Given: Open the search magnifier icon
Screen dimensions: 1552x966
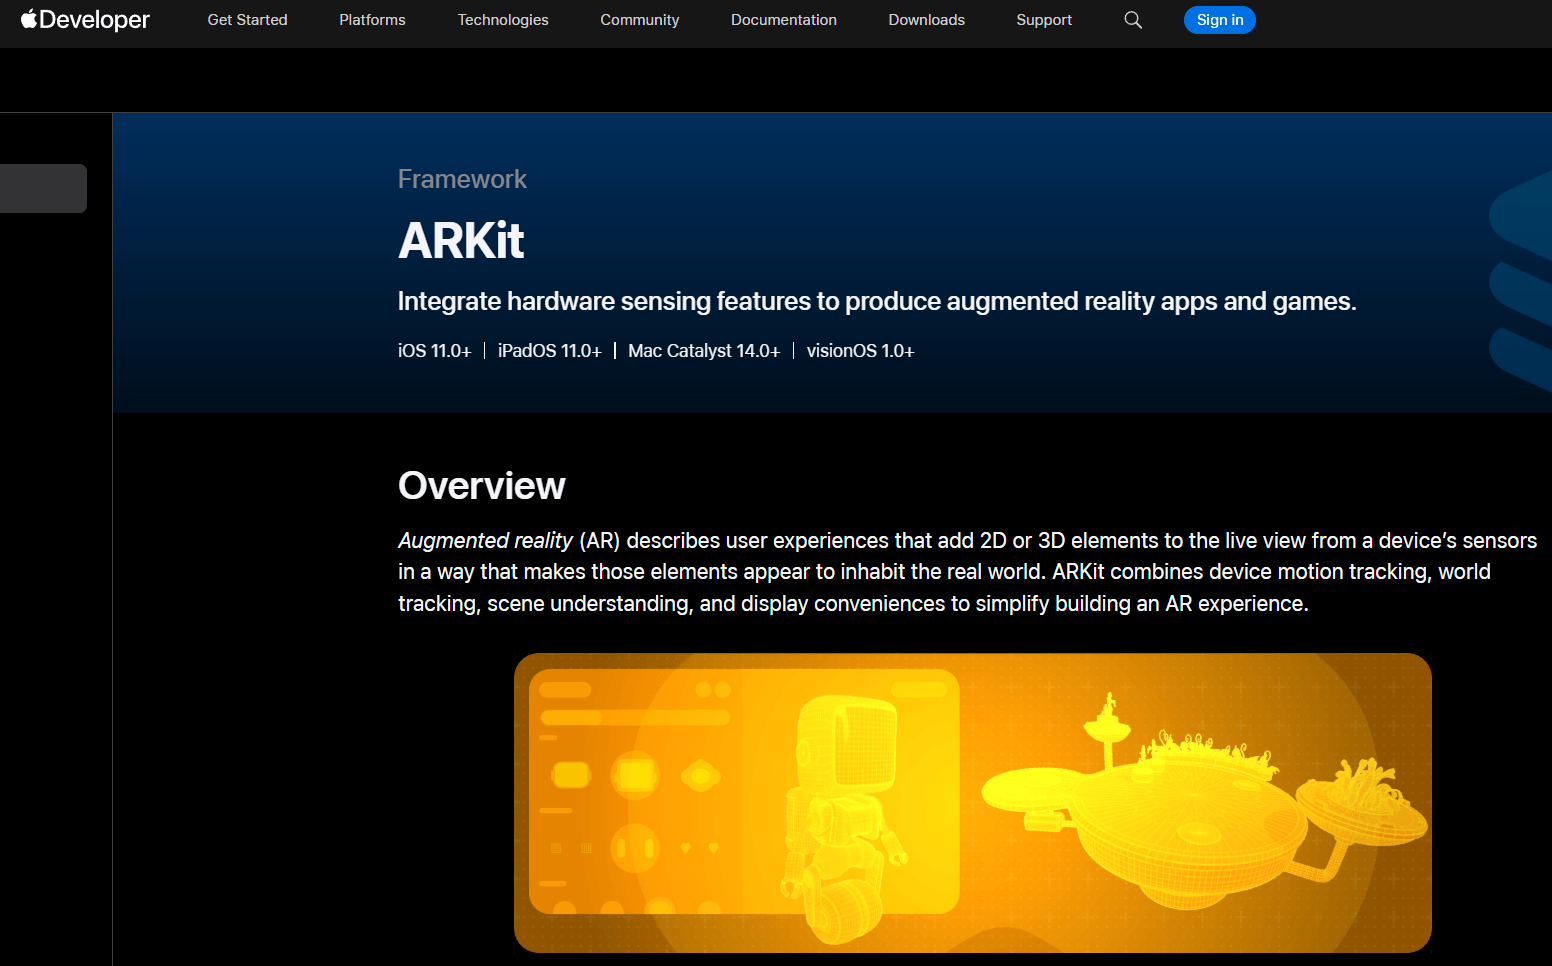Looking at the screenshot, I should coord(1133,20).
